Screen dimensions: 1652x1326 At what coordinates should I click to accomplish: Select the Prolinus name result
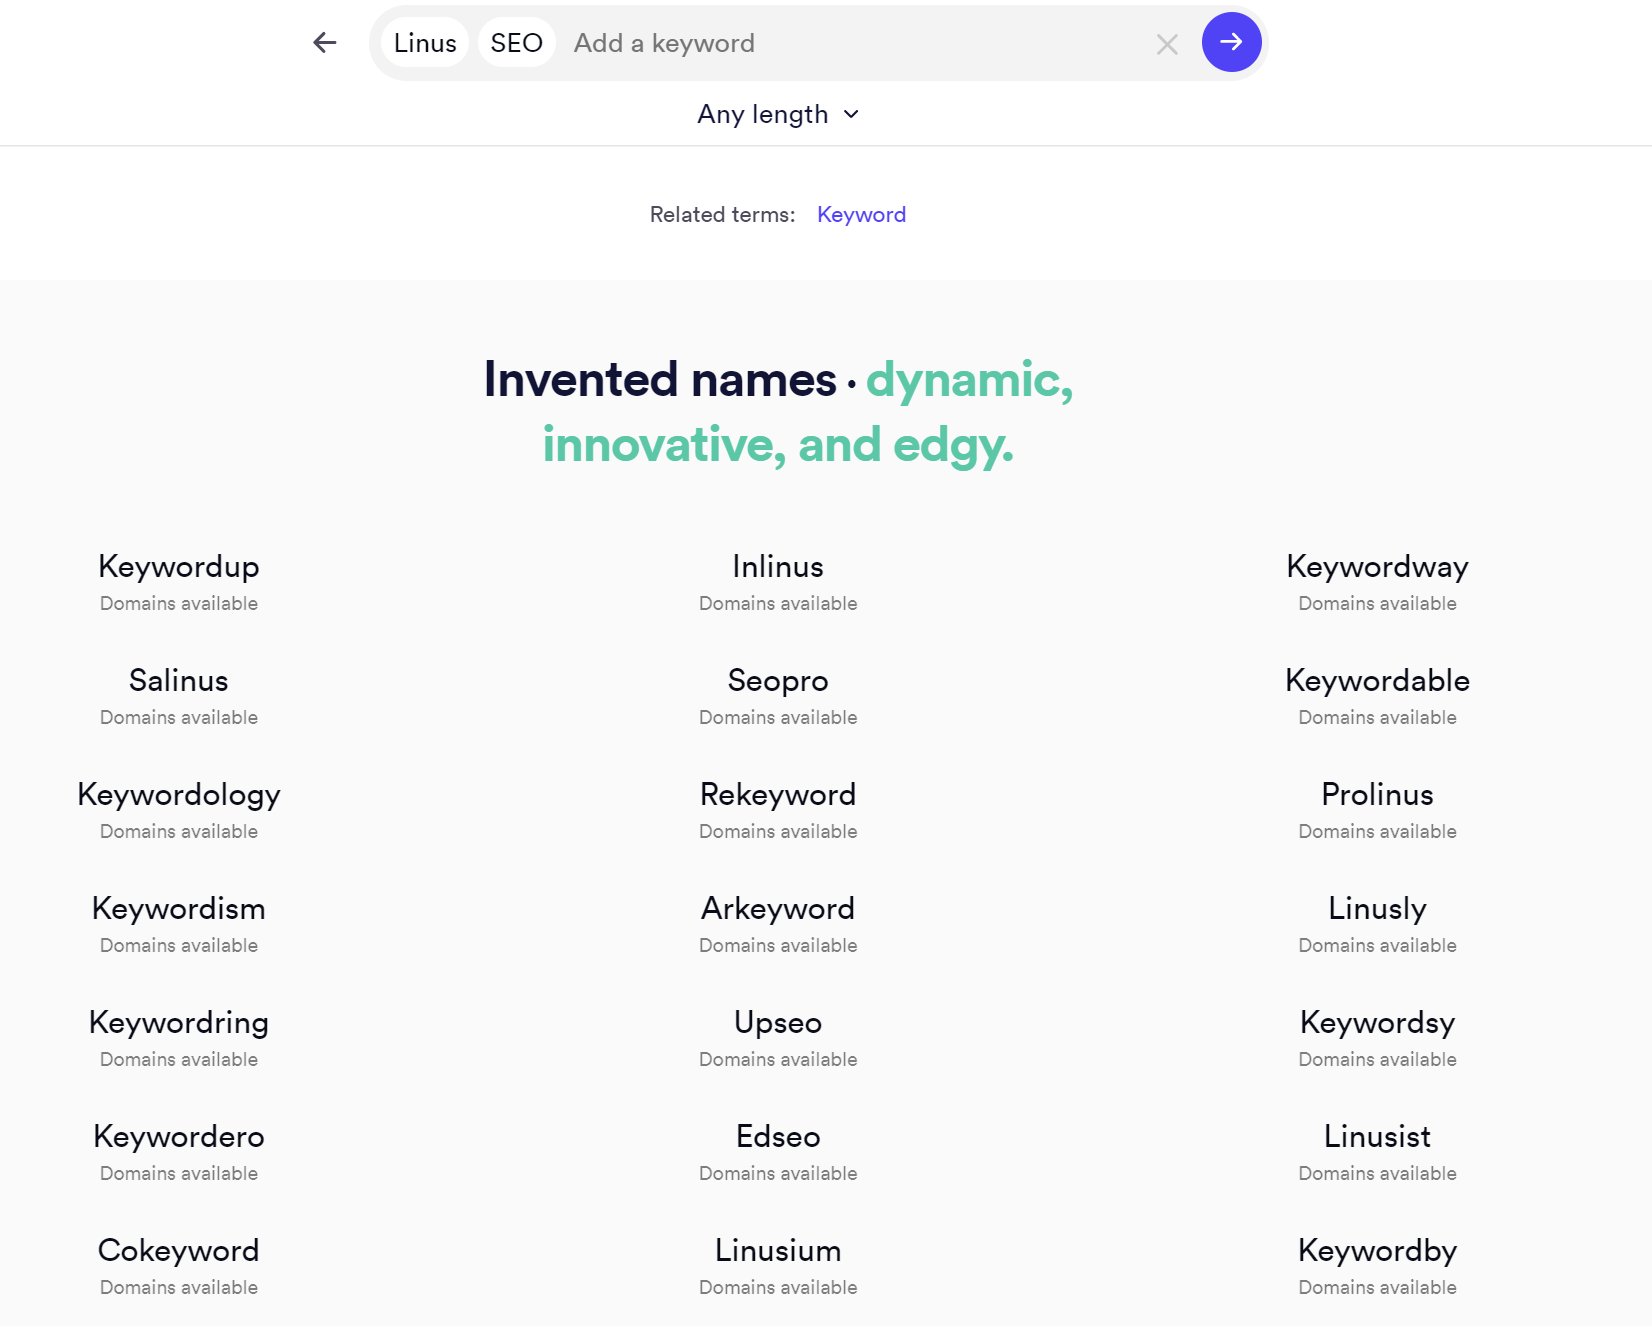pos(1377,795)
